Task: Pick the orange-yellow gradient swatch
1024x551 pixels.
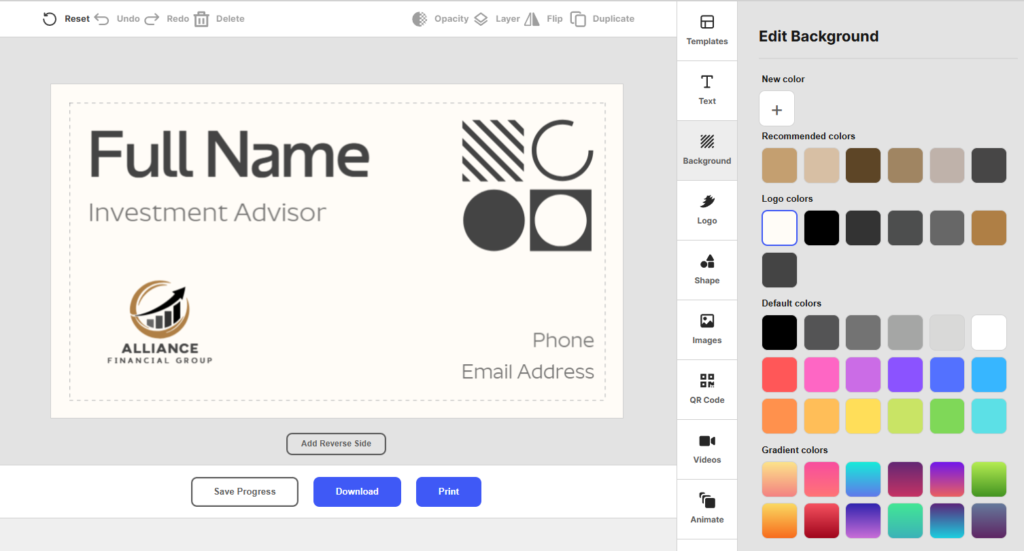Action: tap(779, 521)
